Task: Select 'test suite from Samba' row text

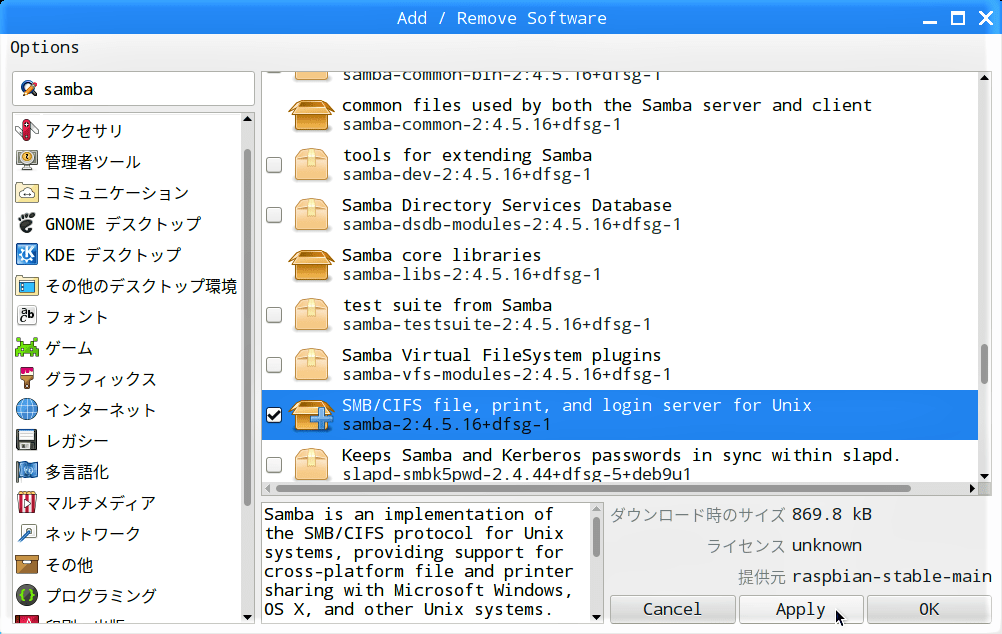Action: coord(447,305)
